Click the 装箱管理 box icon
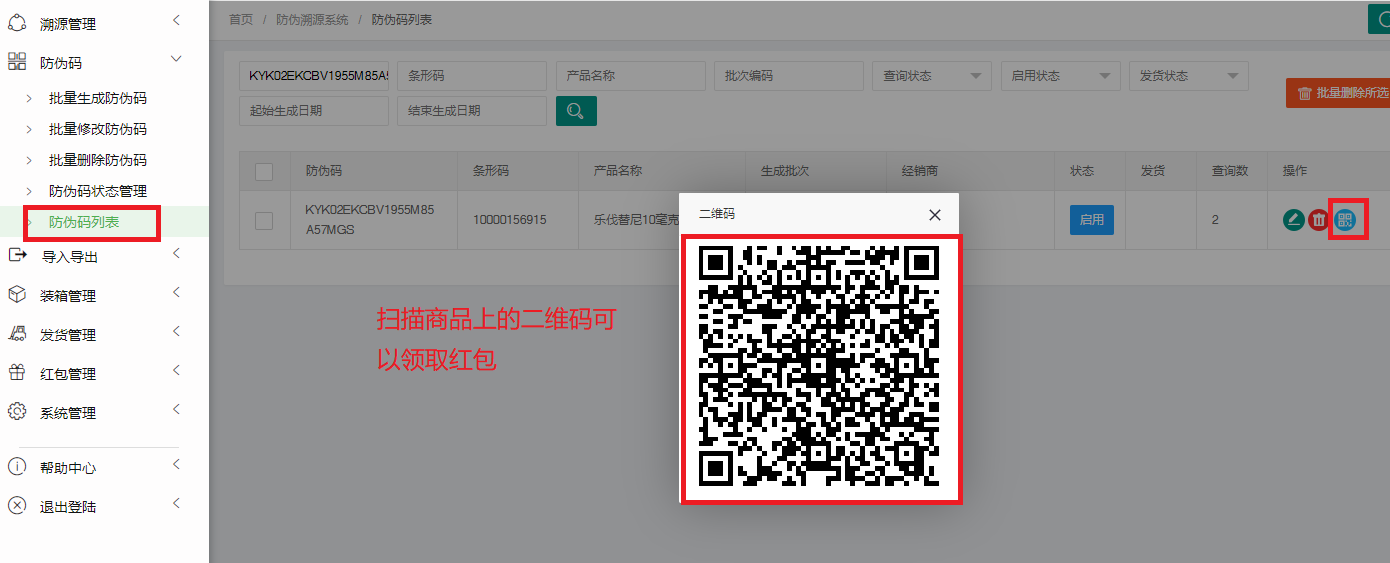This screenshot has height=563, width=1390. pos(17,295)
